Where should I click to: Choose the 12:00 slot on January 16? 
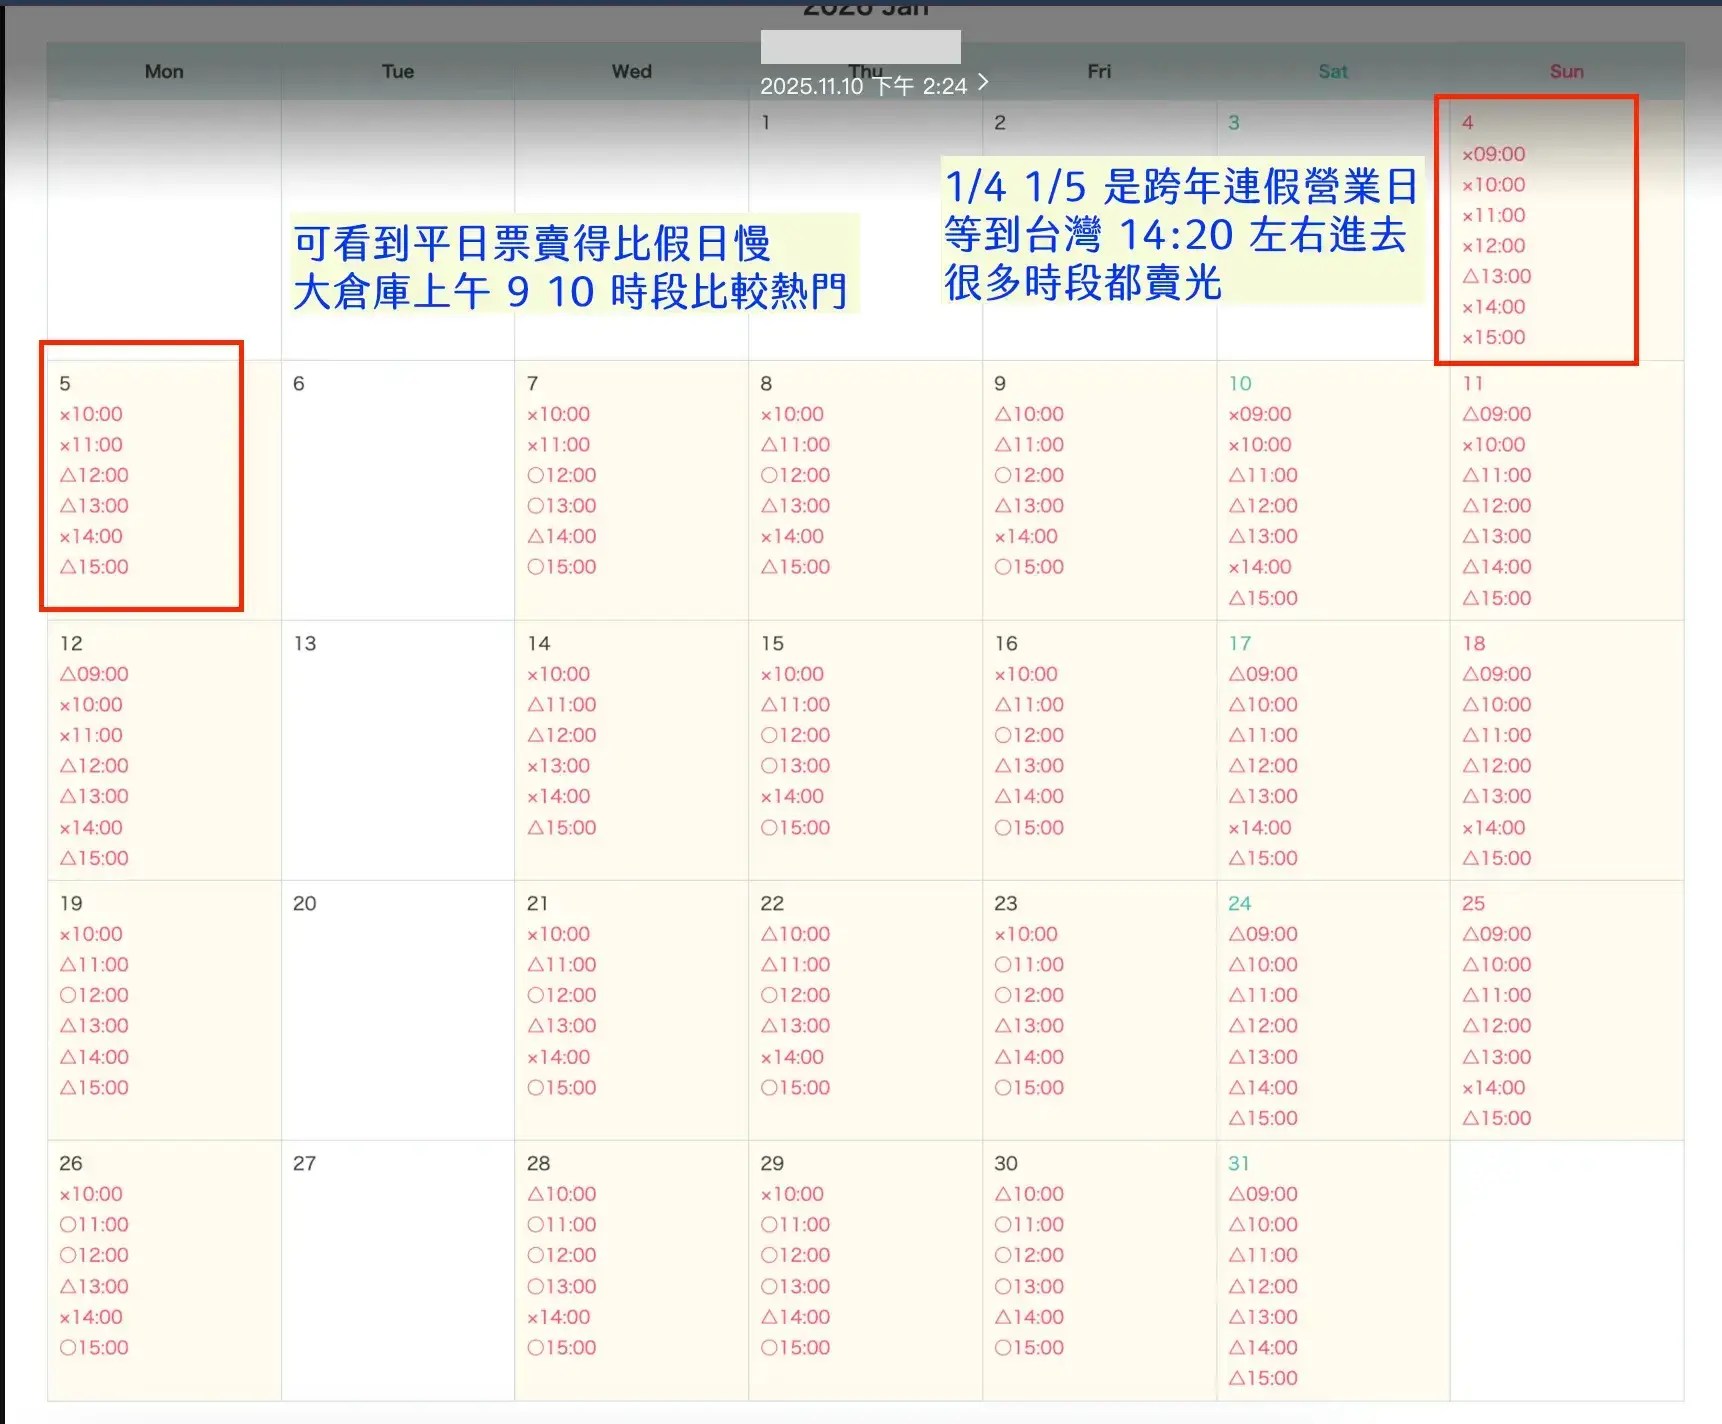(x=1029, y=735)
